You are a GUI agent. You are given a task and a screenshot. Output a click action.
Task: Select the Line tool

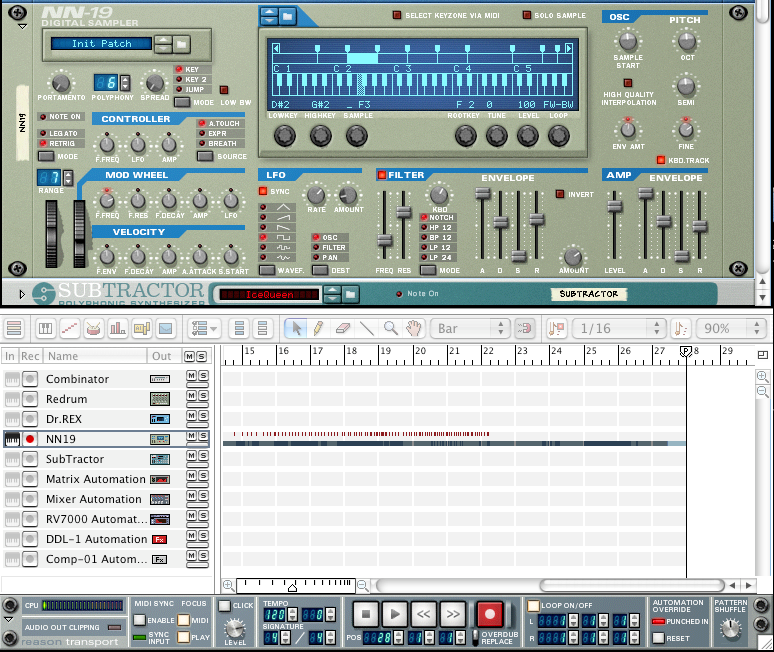367,328
